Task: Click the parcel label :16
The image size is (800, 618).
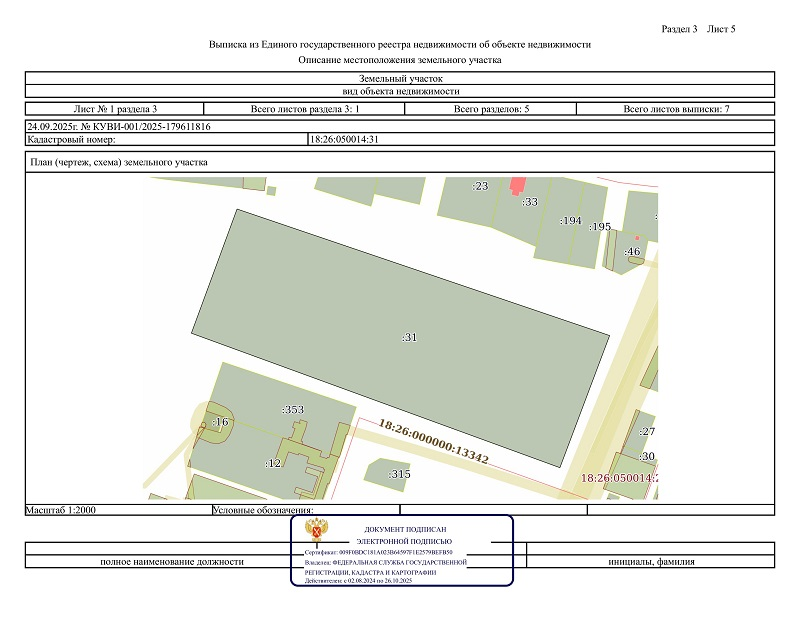Action: click(220, 423)
